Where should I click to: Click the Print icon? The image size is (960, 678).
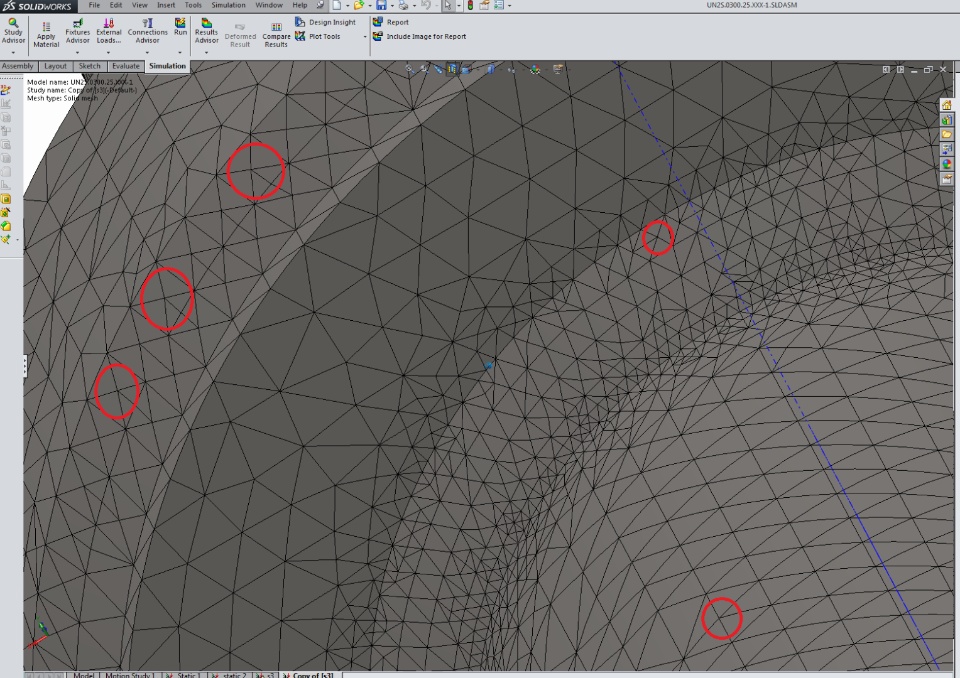pyautogui.click(x=403, y=5)
